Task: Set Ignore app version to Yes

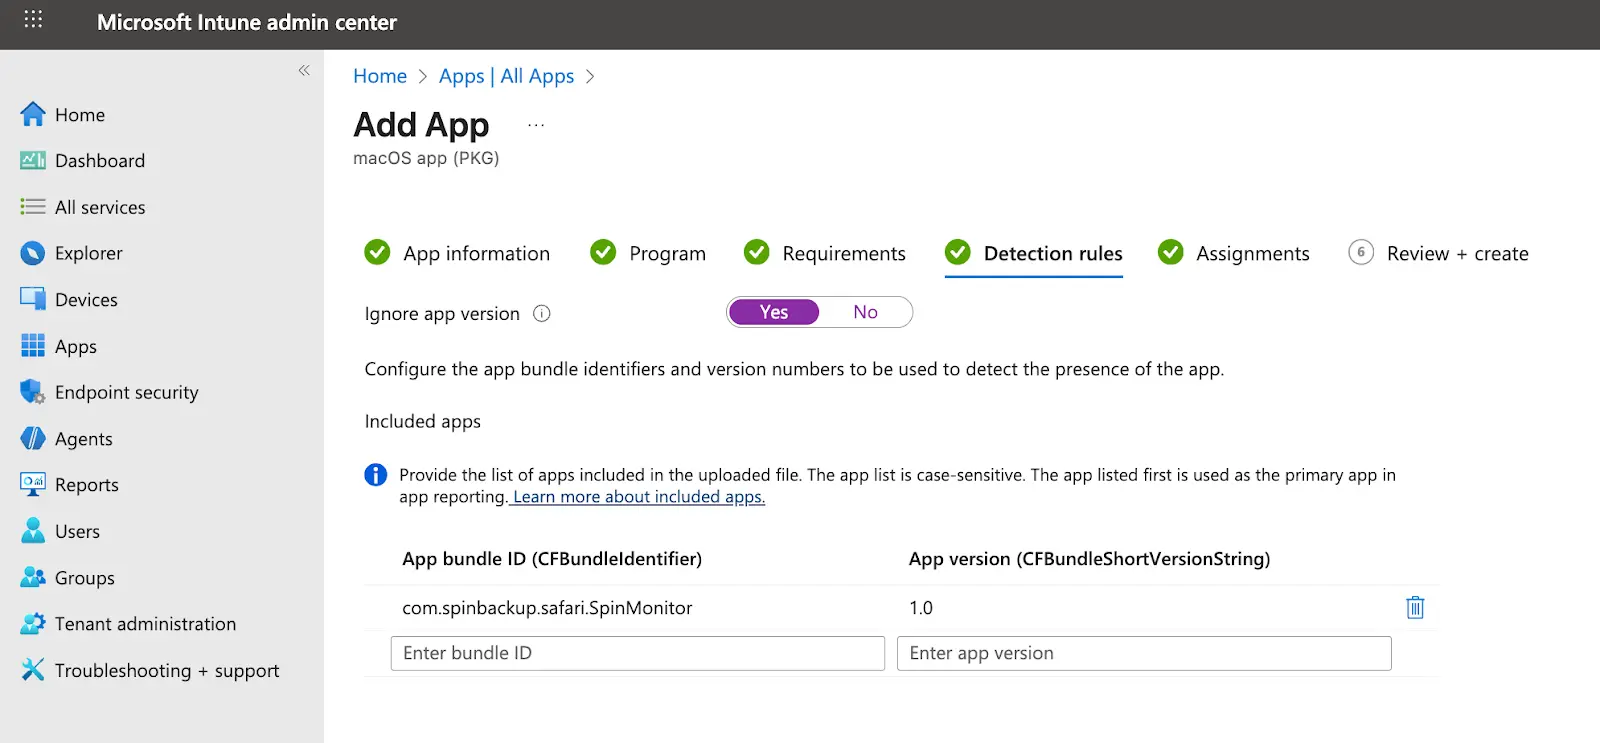Action: click(774, 312)
